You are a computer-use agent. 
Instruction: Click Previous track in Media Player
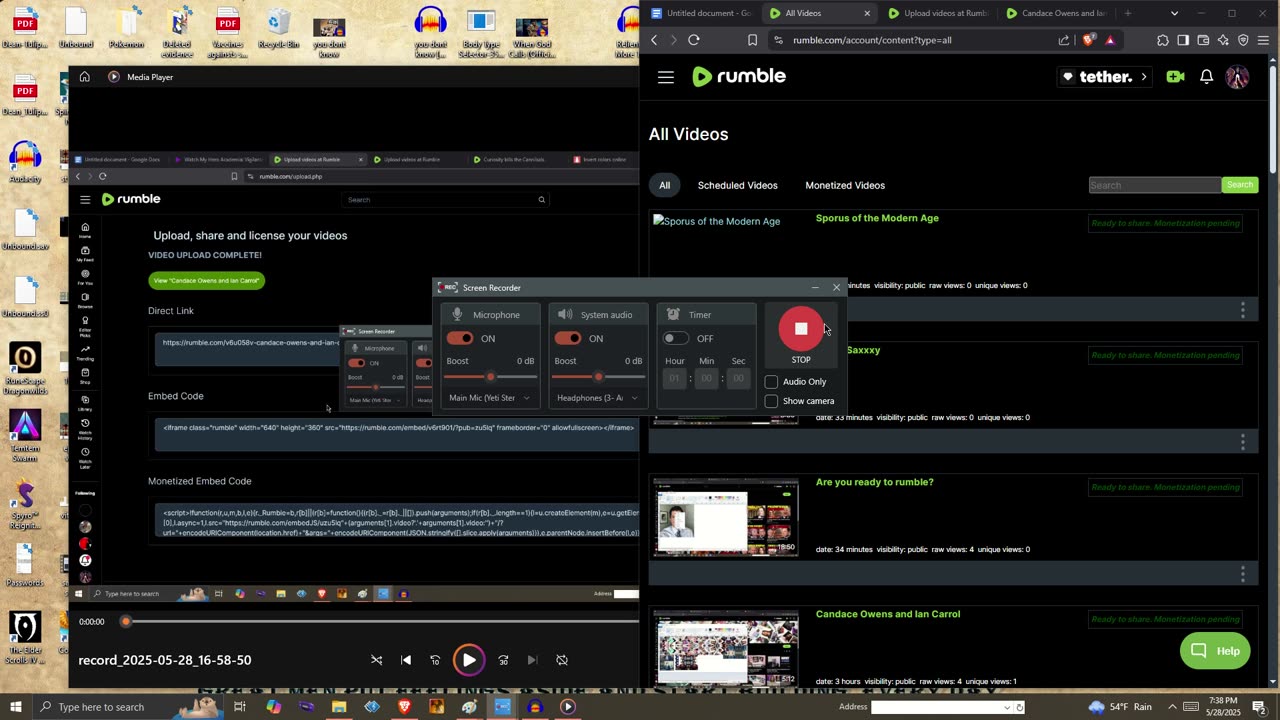point(406,660)
